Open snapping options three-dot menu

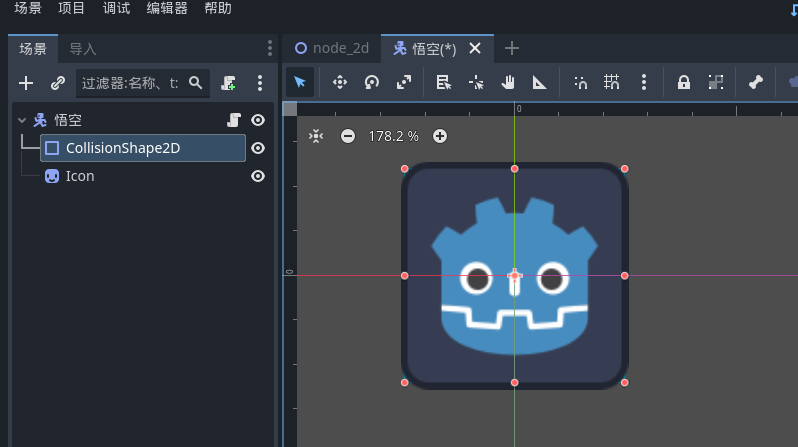pos(644,83)
